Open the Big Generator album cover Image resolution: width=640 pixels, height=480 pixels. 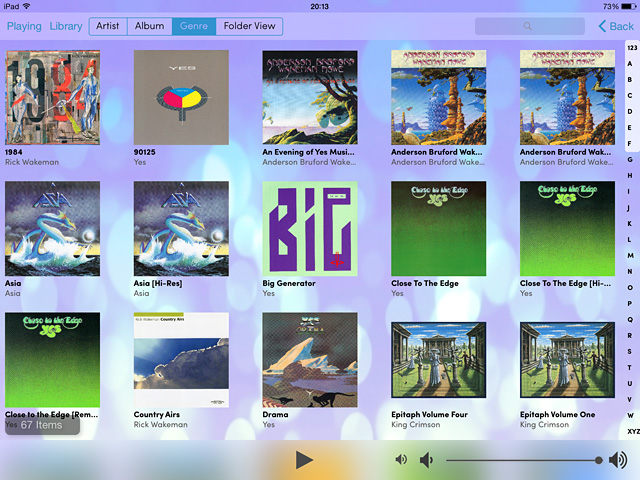[309, 228]
